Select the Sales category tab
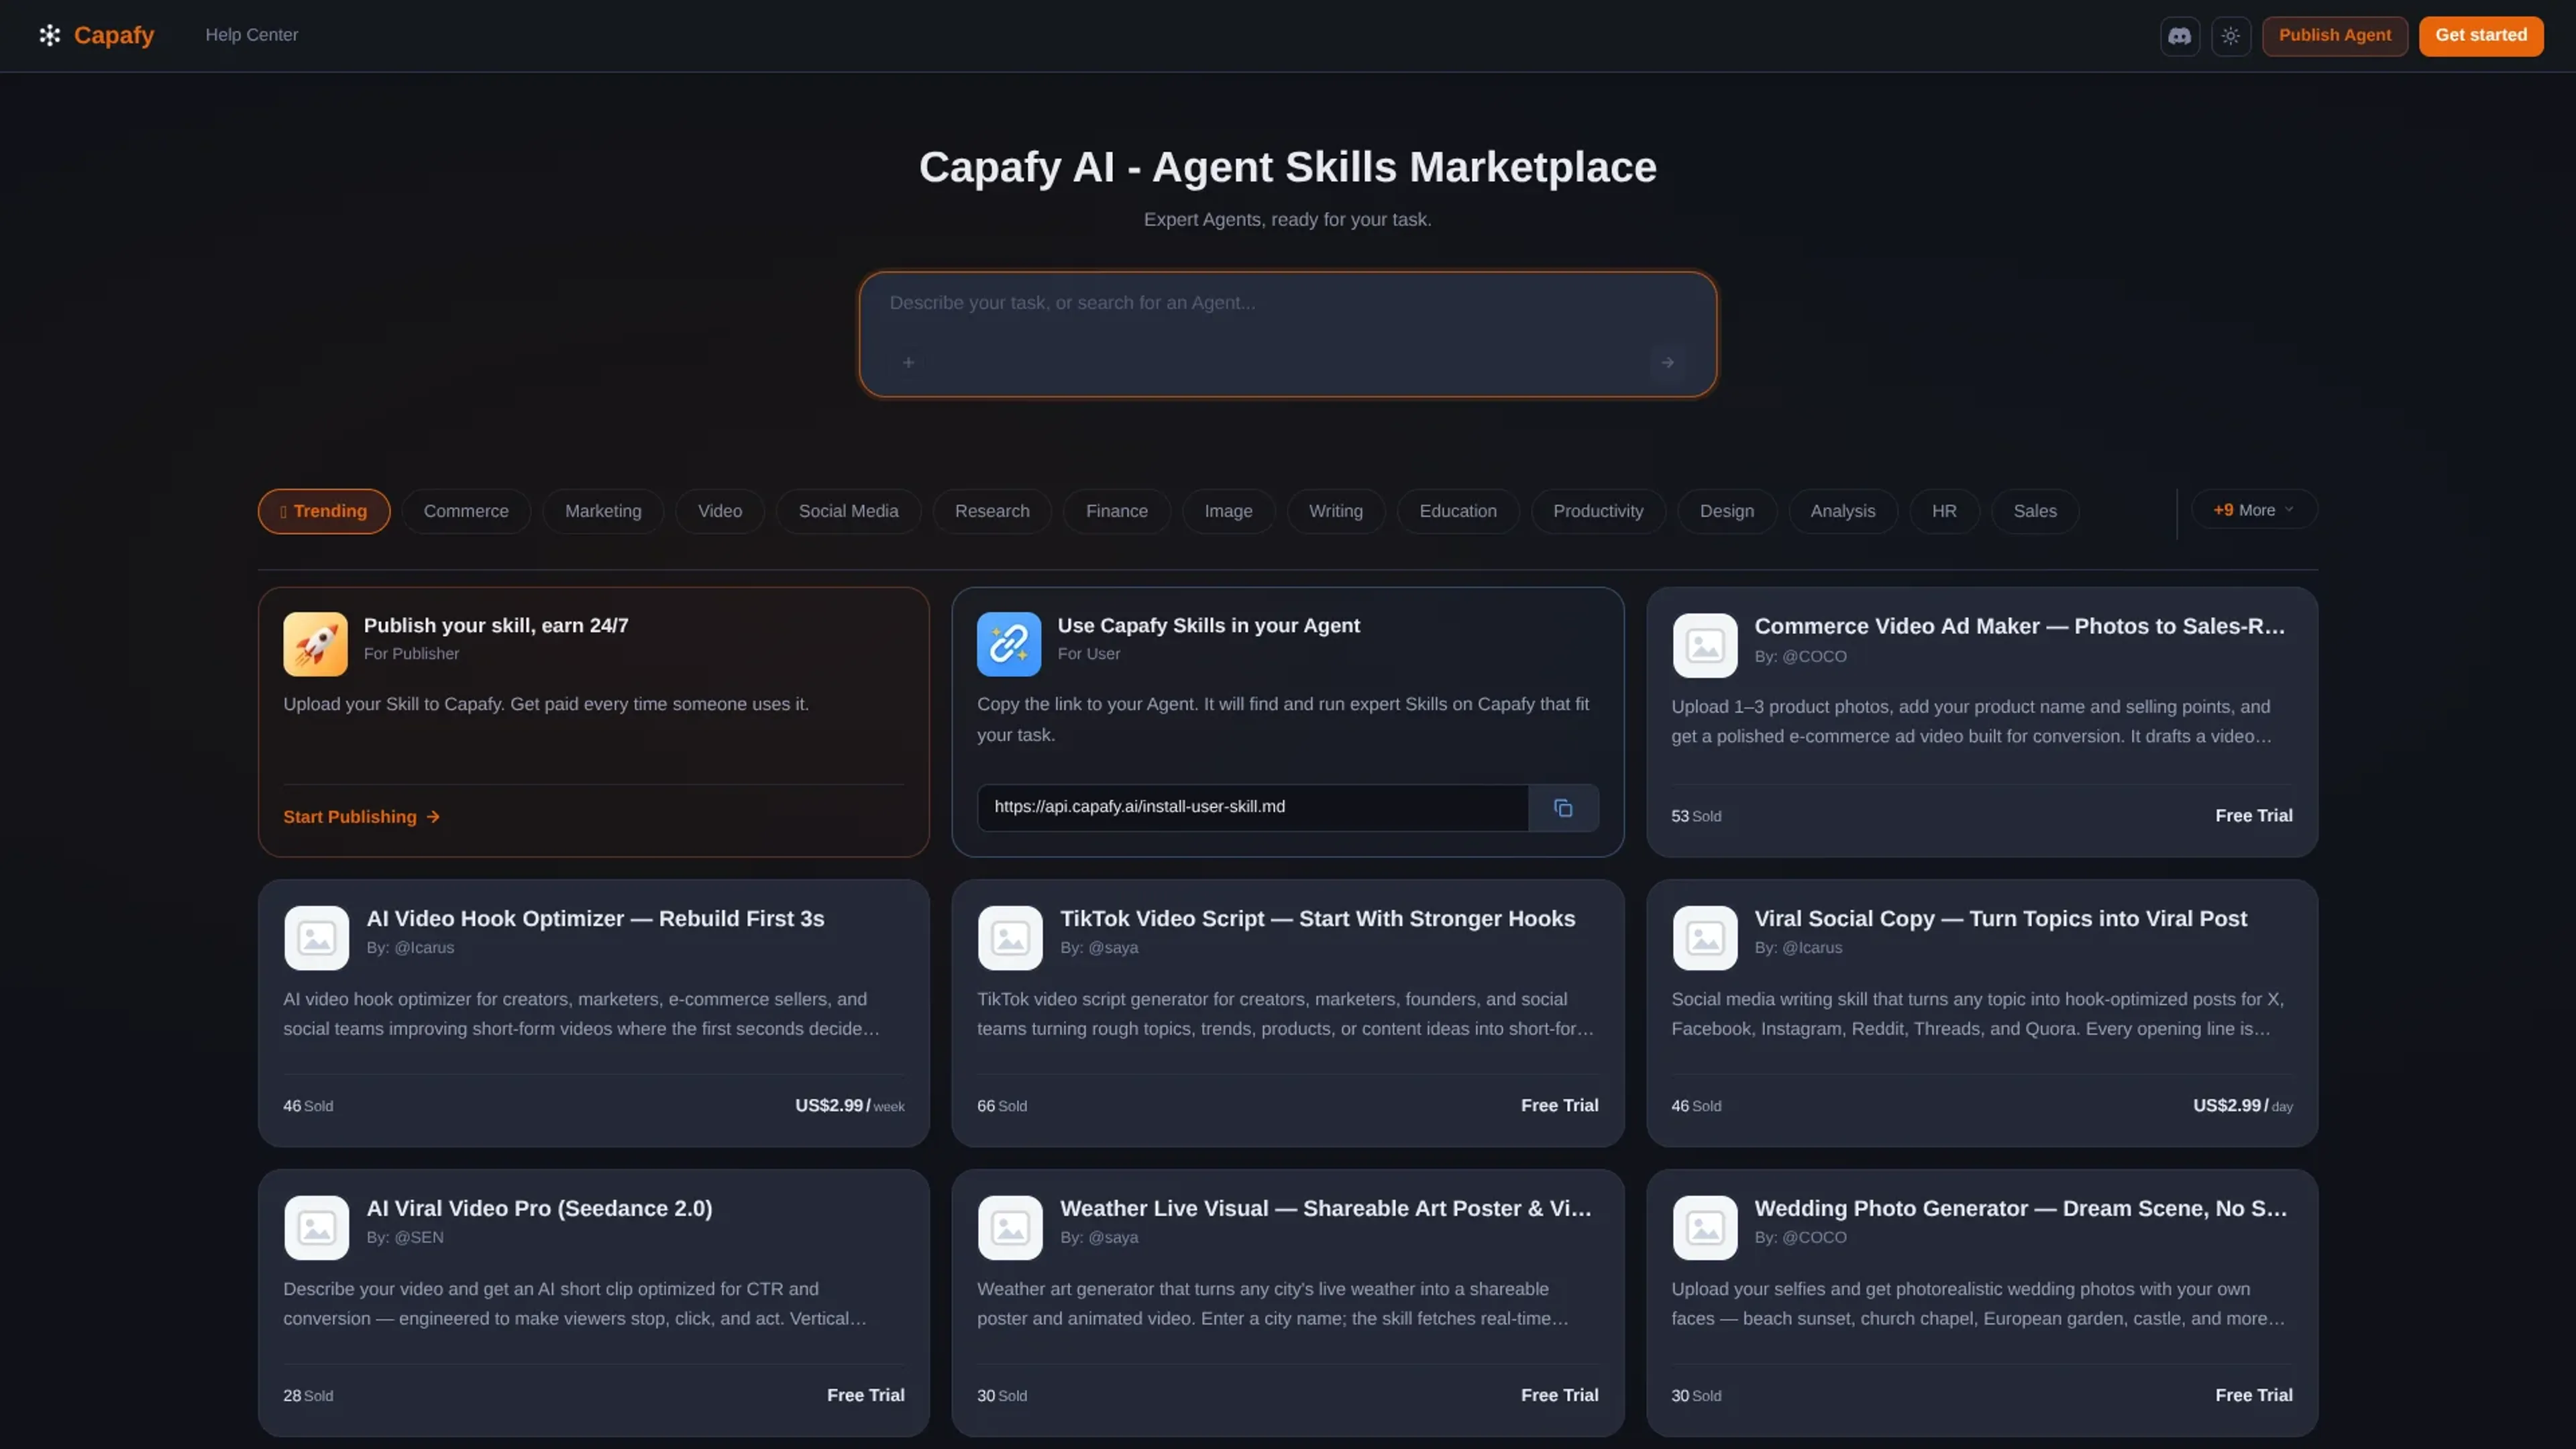The width and height of the screenshot is (2576, 1449). tap(2035, 511)
